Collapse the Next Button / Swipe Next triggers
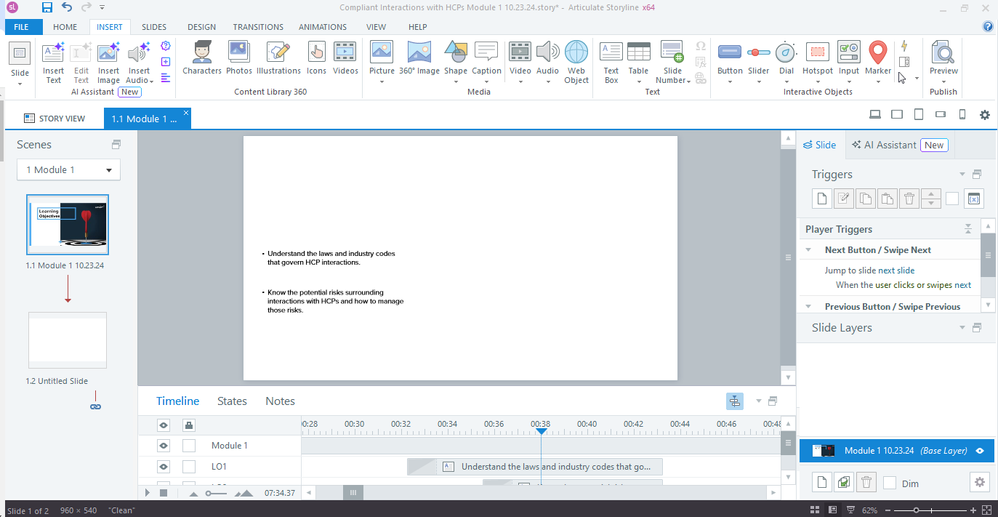Viewport: 998px width, 517px height. 808,250
